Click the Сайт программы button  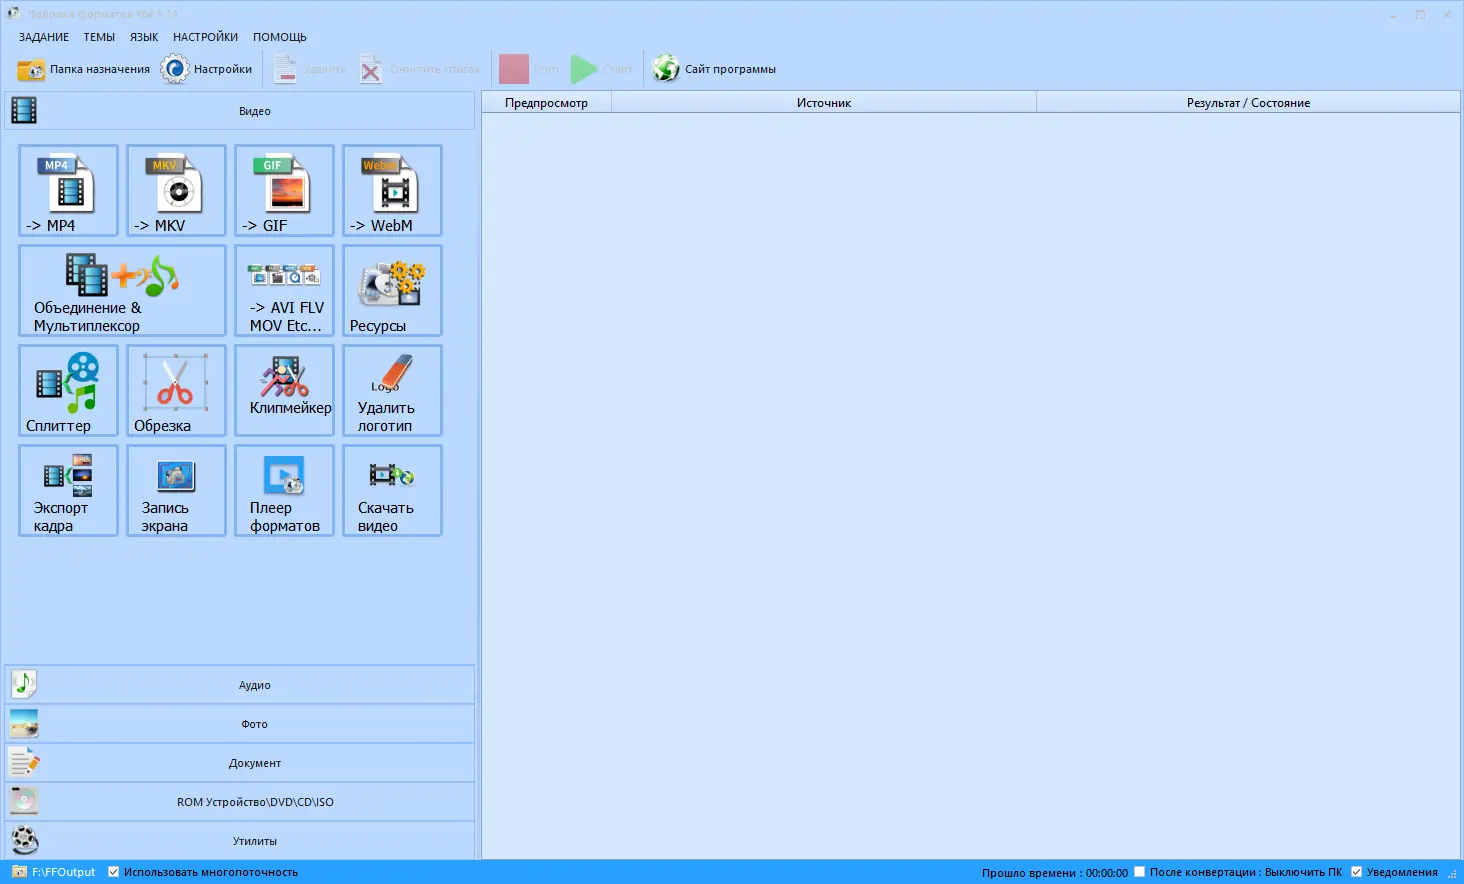click(714, 68)
